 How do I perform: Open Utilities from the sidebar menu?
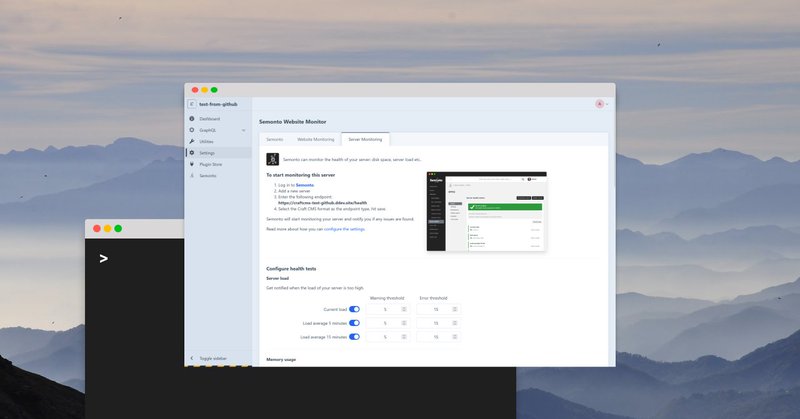tap(206, 141)
